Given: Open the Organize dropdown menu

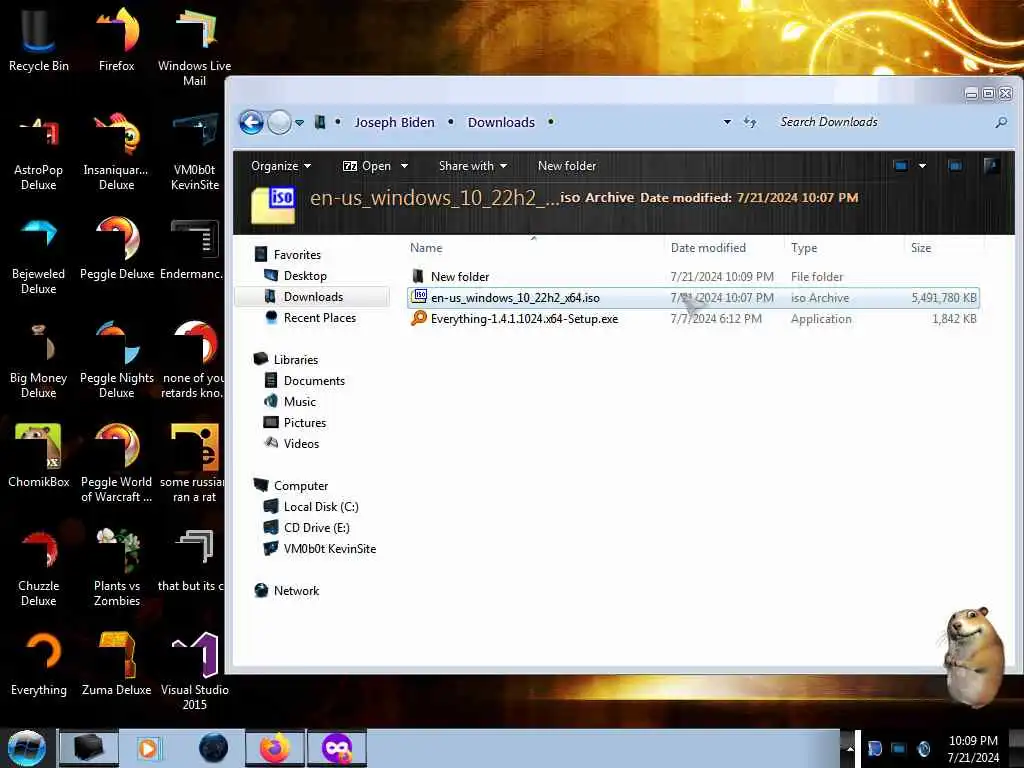Looking at the screenshot, I should tap(281, 166).
